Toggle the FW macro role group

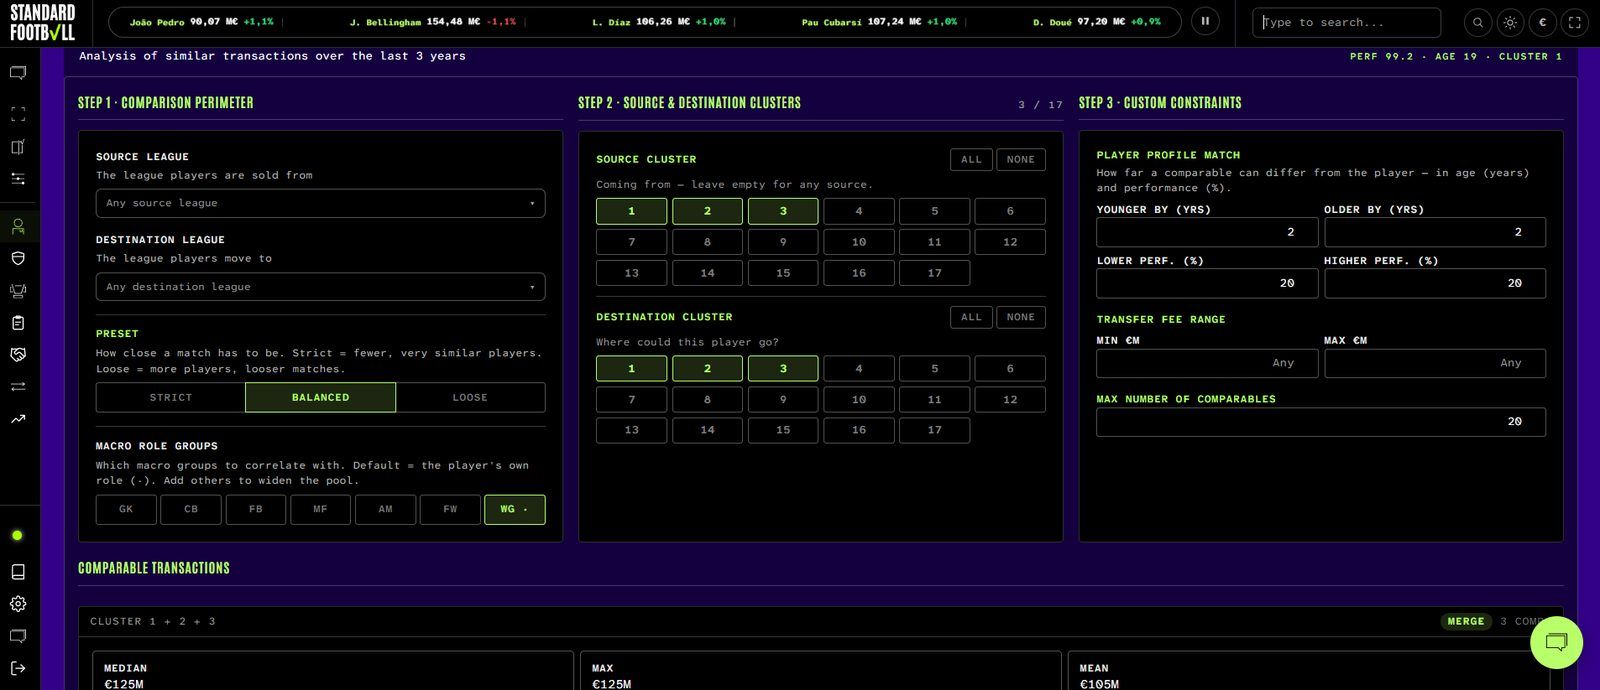[x=450, y=509]
